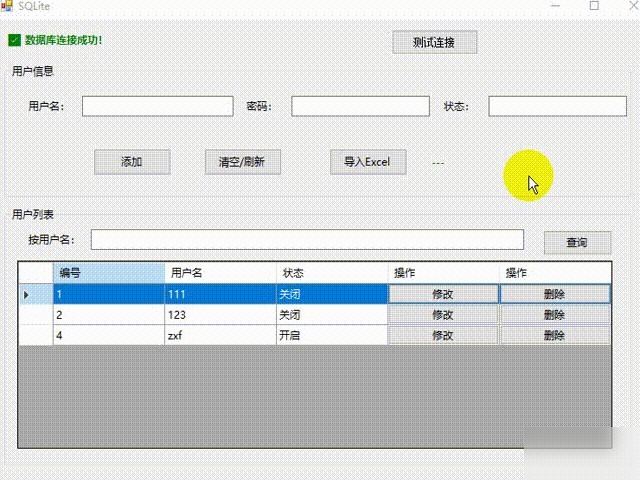The height and width of the screenshot is (480, 640).
Task: Click the 状态 column header
Action: [x=332, y=273]
